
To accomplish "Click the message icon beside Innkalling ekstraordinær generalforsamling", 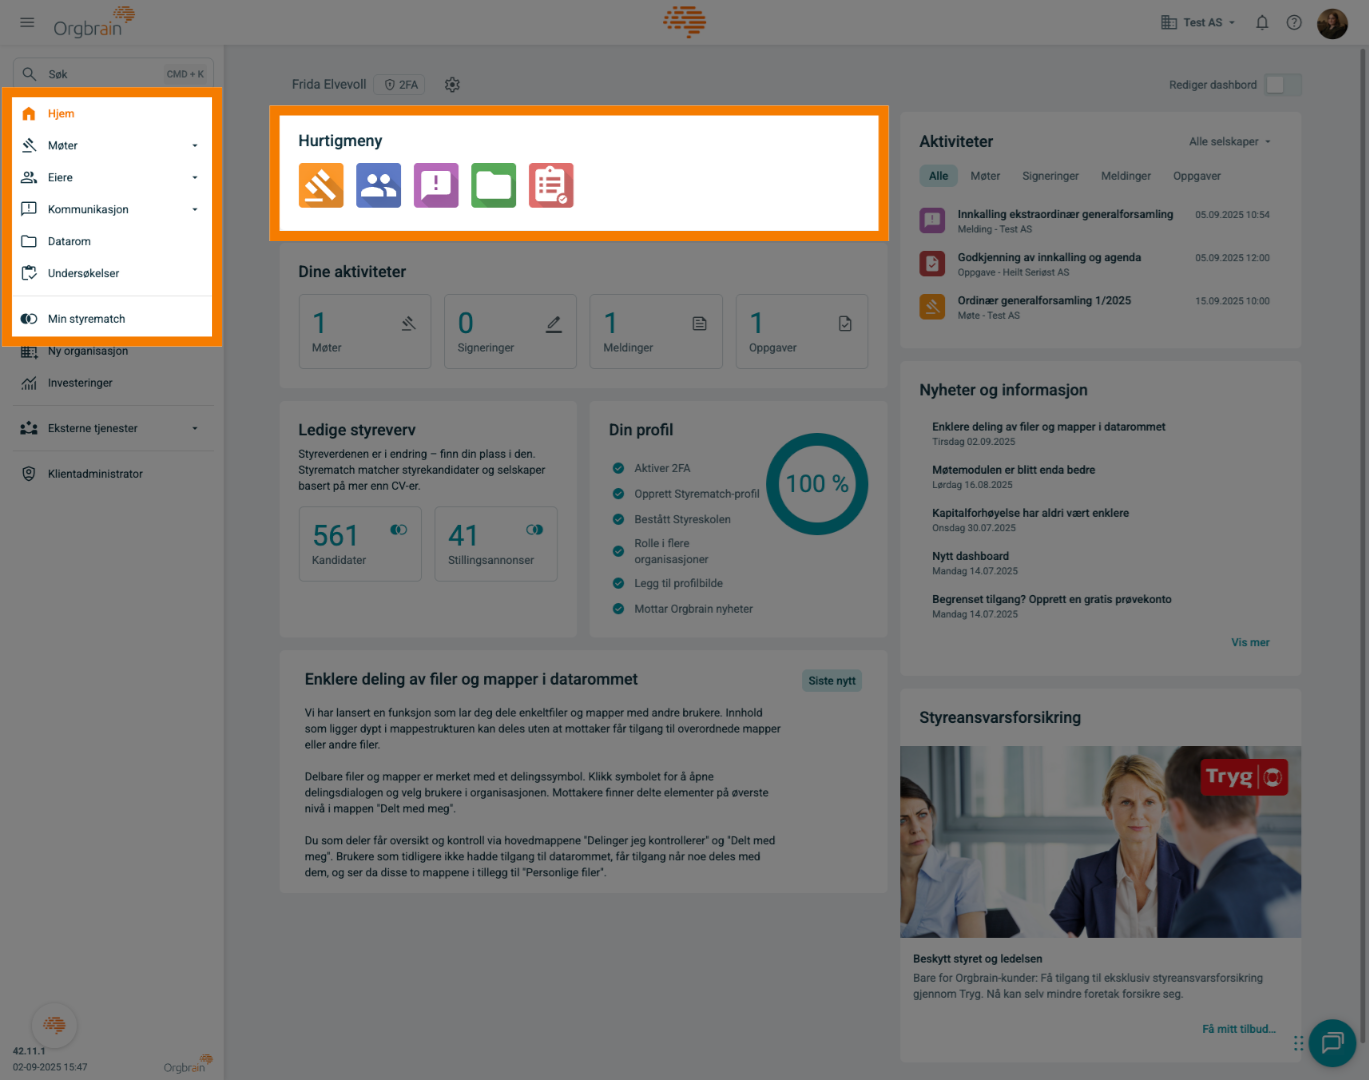I will click(x=932, y=220).
